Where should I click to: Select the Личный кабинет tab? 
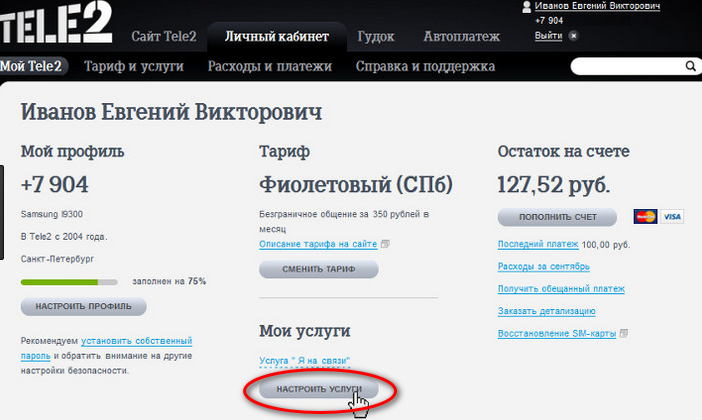click(x=277, y=36)
